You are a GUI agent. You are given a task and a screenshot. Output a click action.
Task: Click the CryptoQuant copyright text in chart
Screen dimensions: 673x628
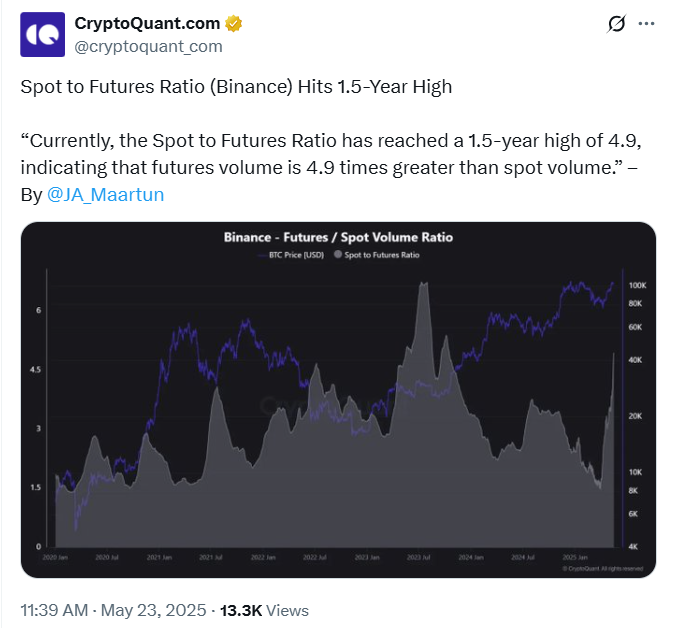603,568
